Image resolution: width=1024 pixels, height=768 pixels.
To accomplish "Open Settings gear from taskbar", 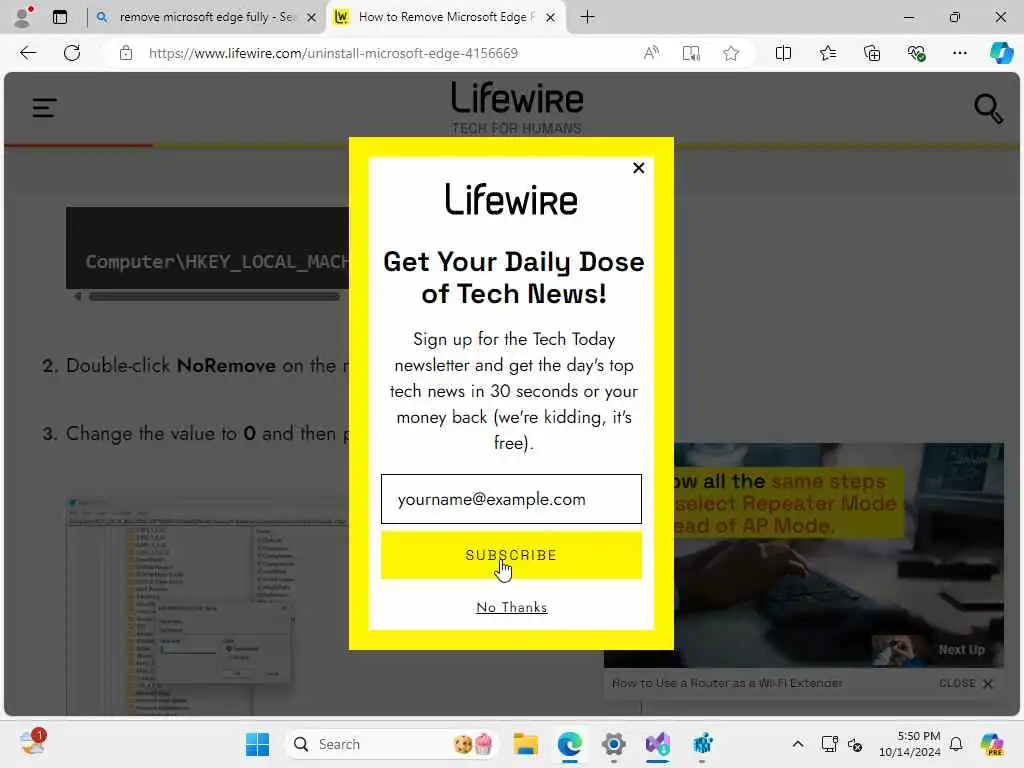I will [x=614, y=744].
